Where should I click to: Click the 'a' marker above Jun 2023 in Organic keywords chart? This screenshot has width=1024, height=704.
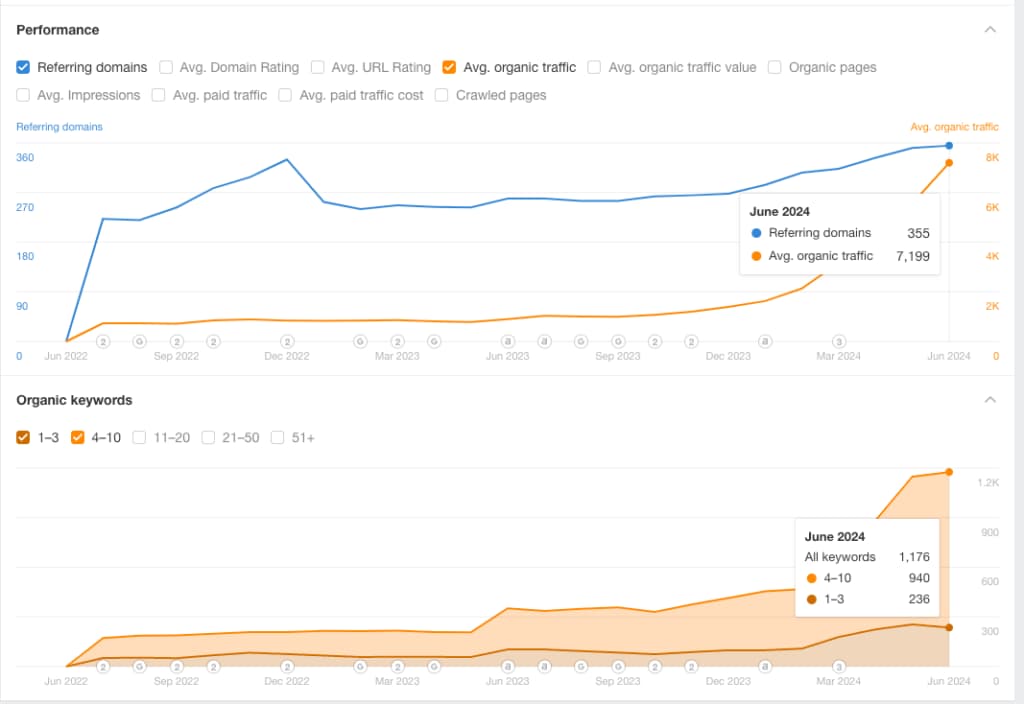508,665
